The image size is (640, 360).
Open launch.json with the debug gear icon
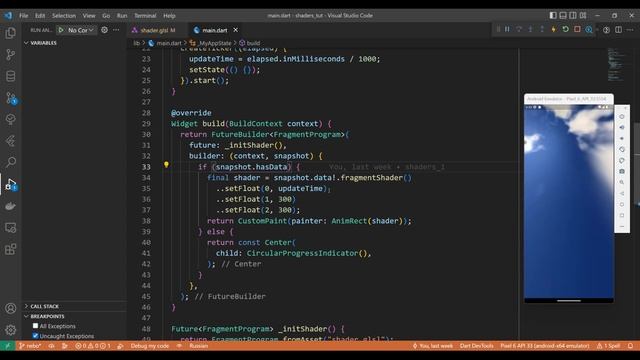point(104,30)
